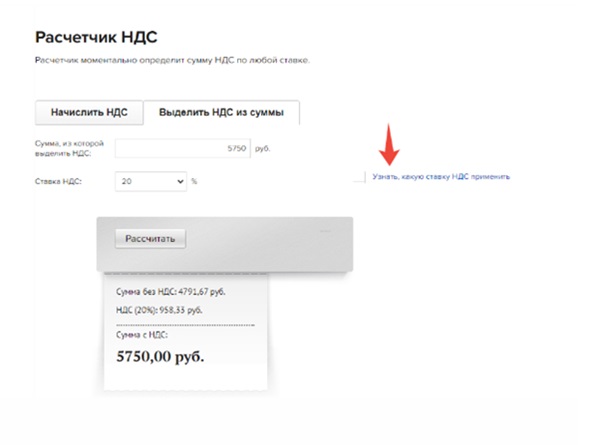Click the Ставка НДС label
Viewport: 600px width, 445px height.
pyautogui.click(x=57, y=181)
